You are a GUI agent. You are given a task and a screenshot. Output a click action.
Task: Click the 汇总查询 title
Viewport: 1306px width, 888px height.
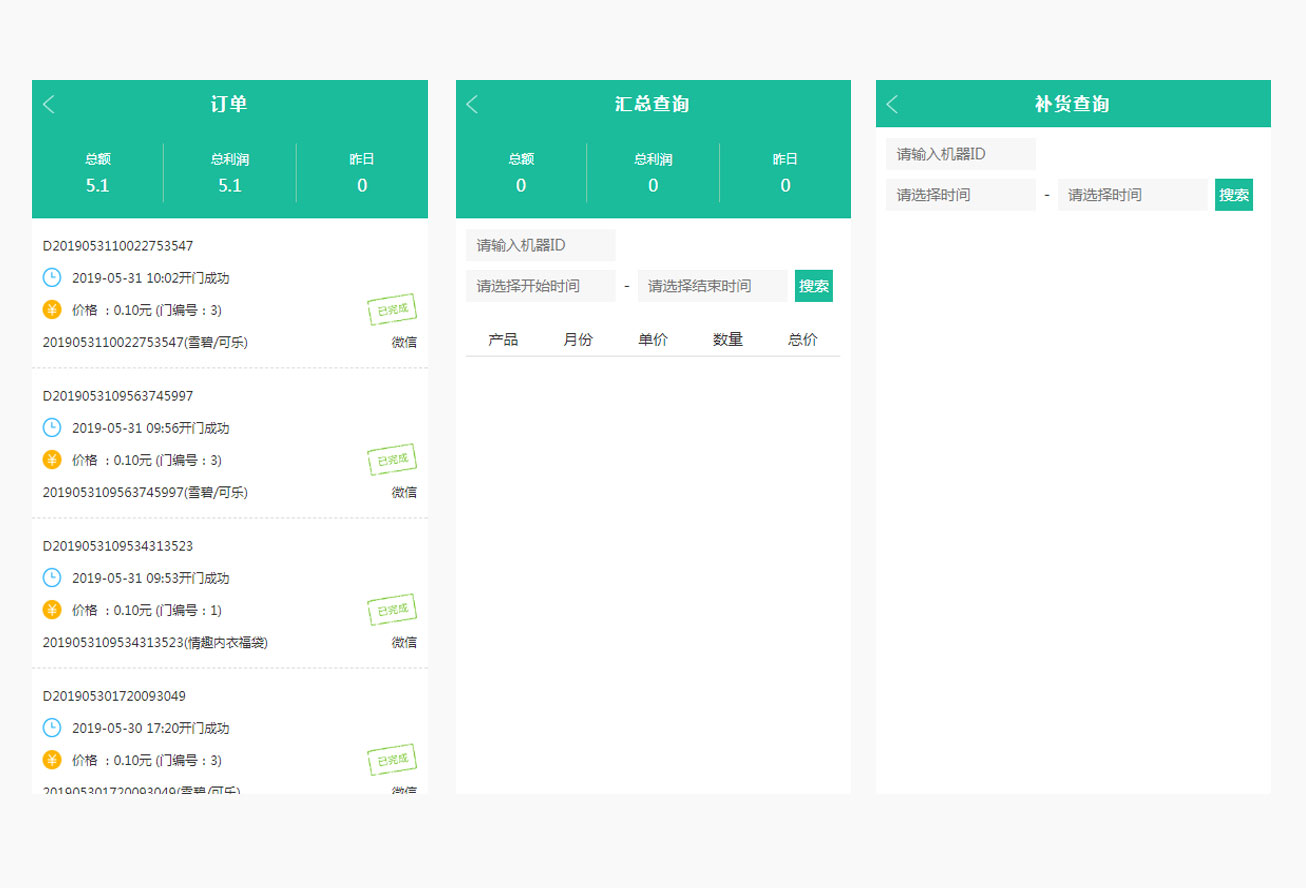(x=652, y=104)
